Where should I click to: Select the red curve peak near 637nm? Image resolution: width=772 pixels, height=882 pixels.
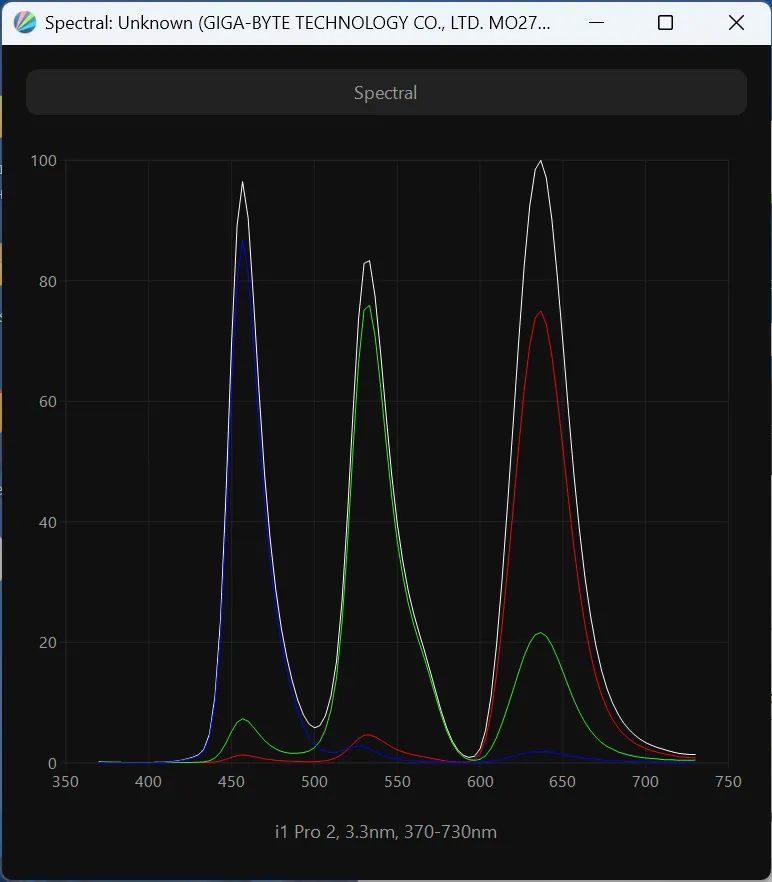tap(541, 312)
